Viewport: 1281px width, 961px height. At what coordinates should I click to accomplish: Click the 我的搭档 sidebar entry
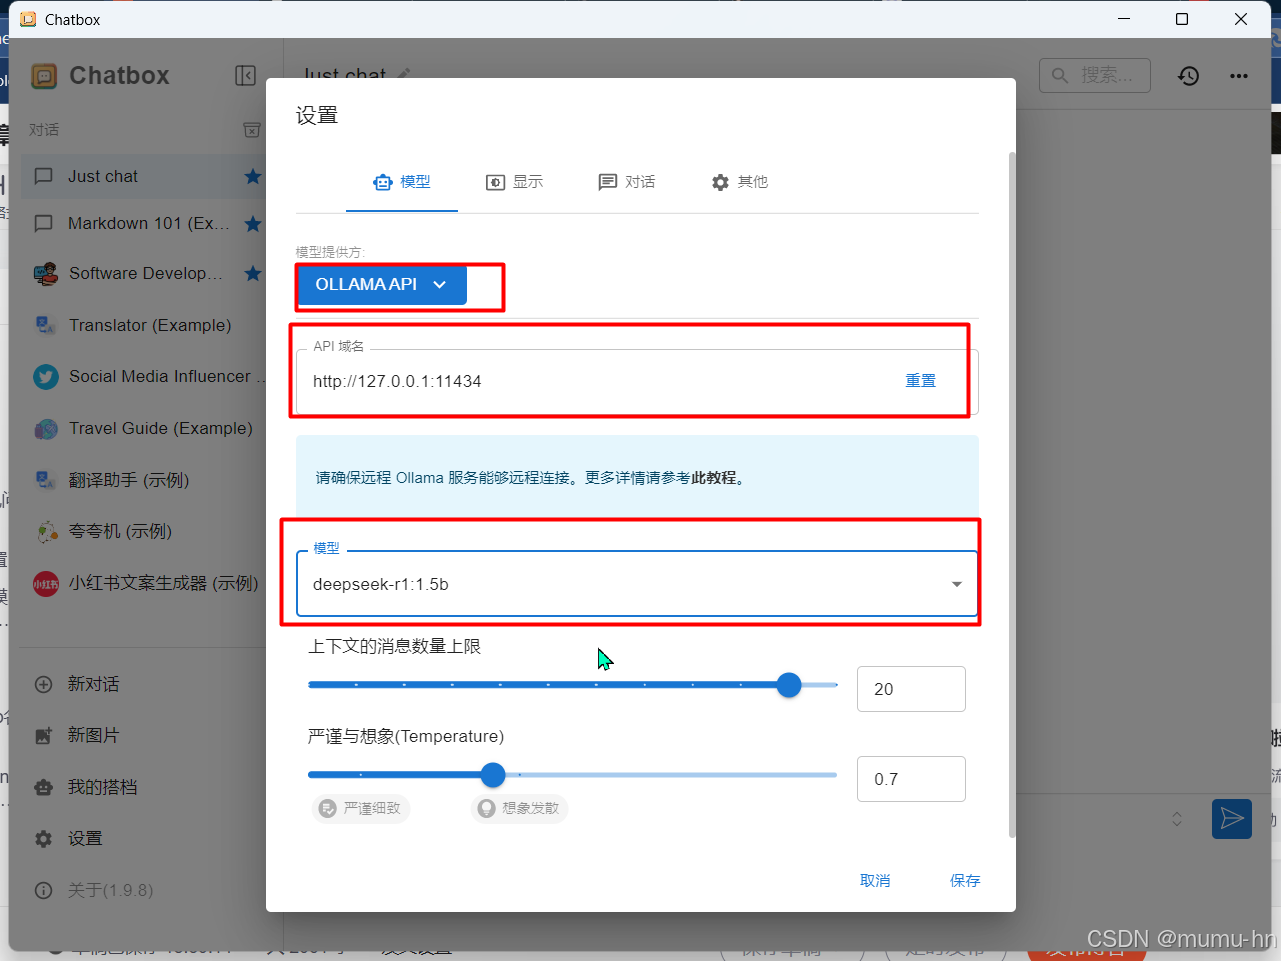tap(142, 787)
